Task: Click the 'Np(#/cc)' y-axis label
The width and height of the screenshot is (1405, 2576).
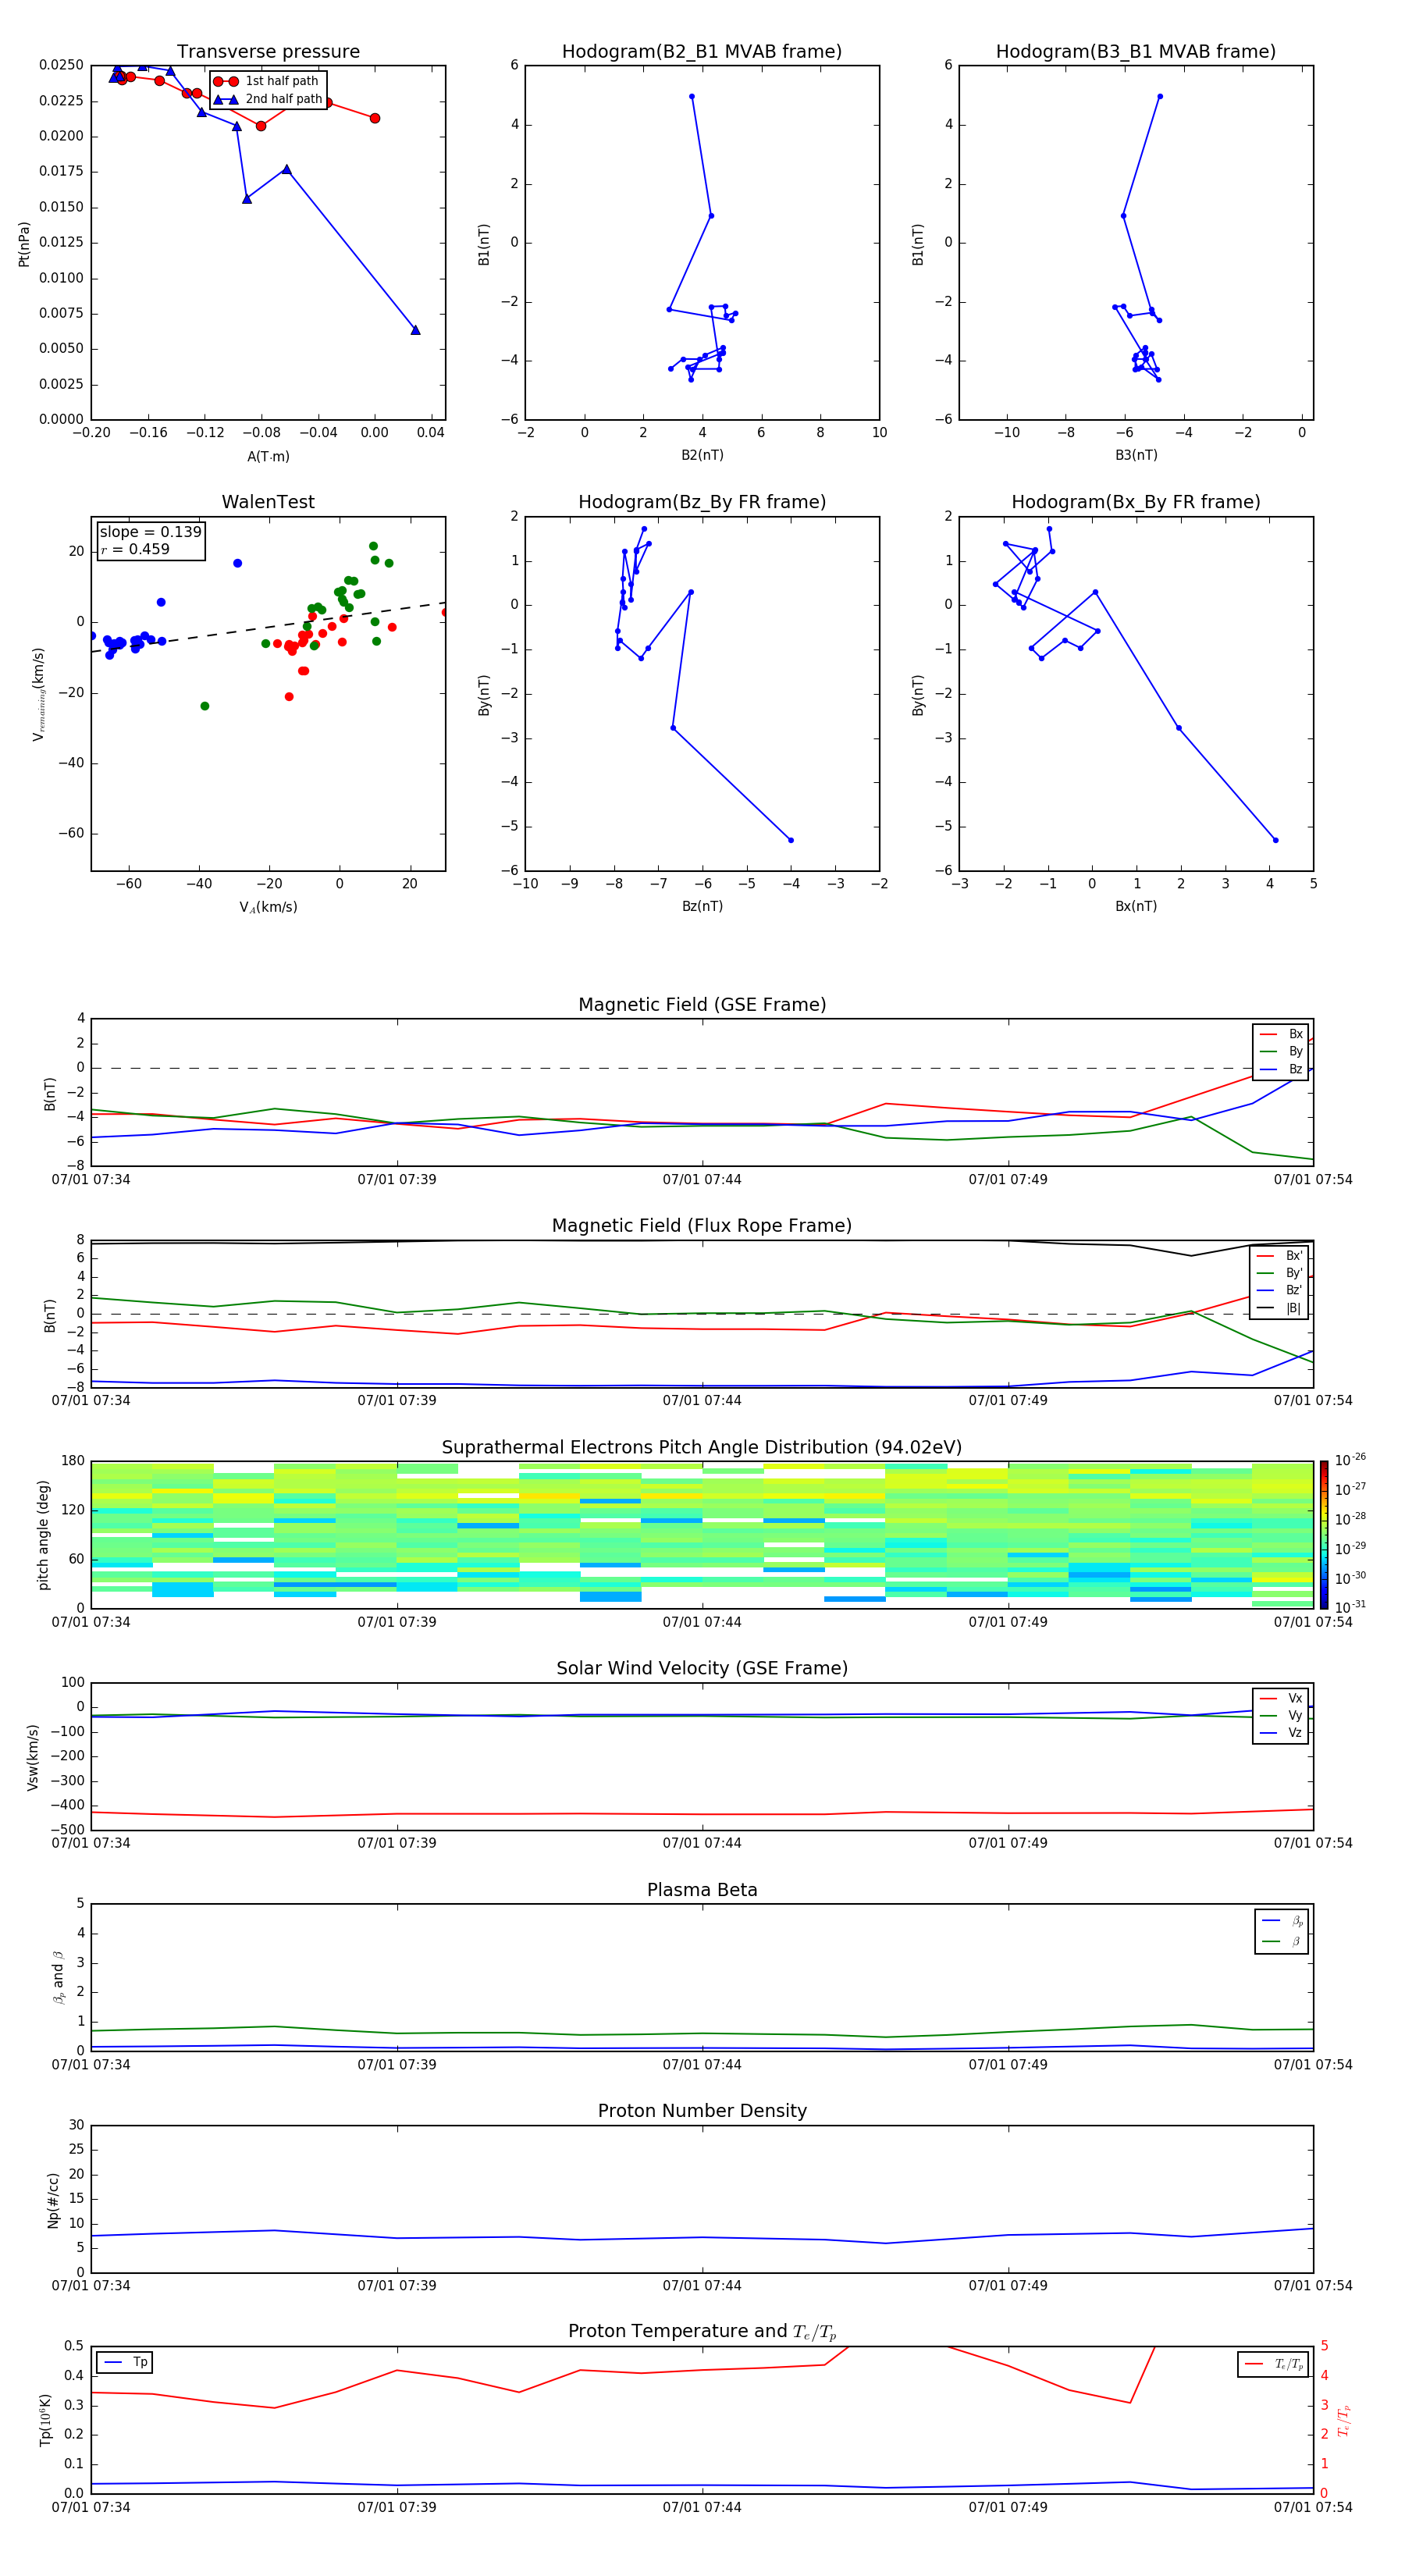Action: (x=53, y=2200)
